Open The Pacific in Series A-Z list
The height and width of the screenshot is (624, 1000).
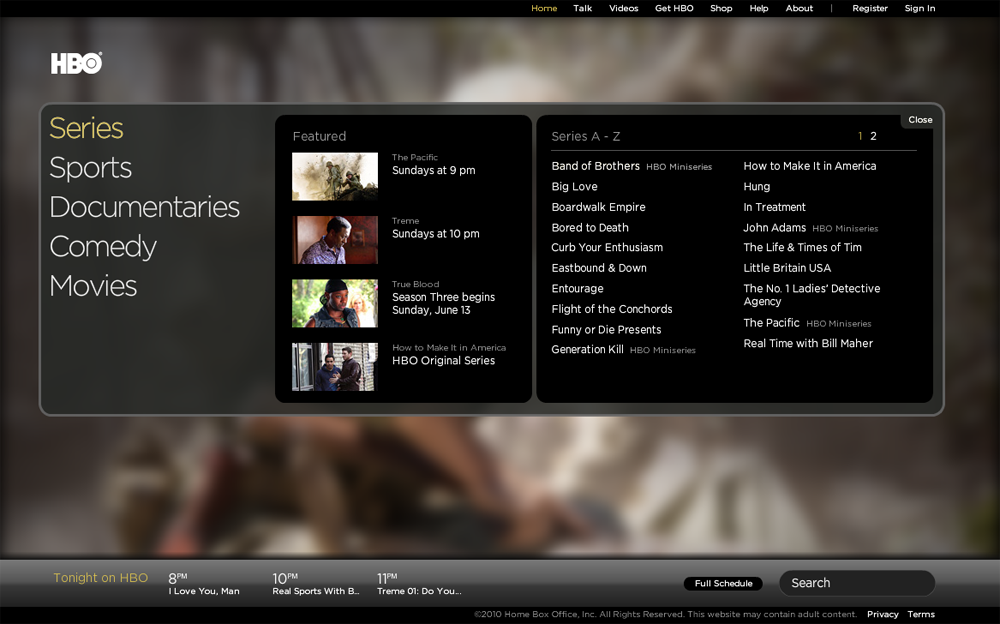[x=771, y=323]
